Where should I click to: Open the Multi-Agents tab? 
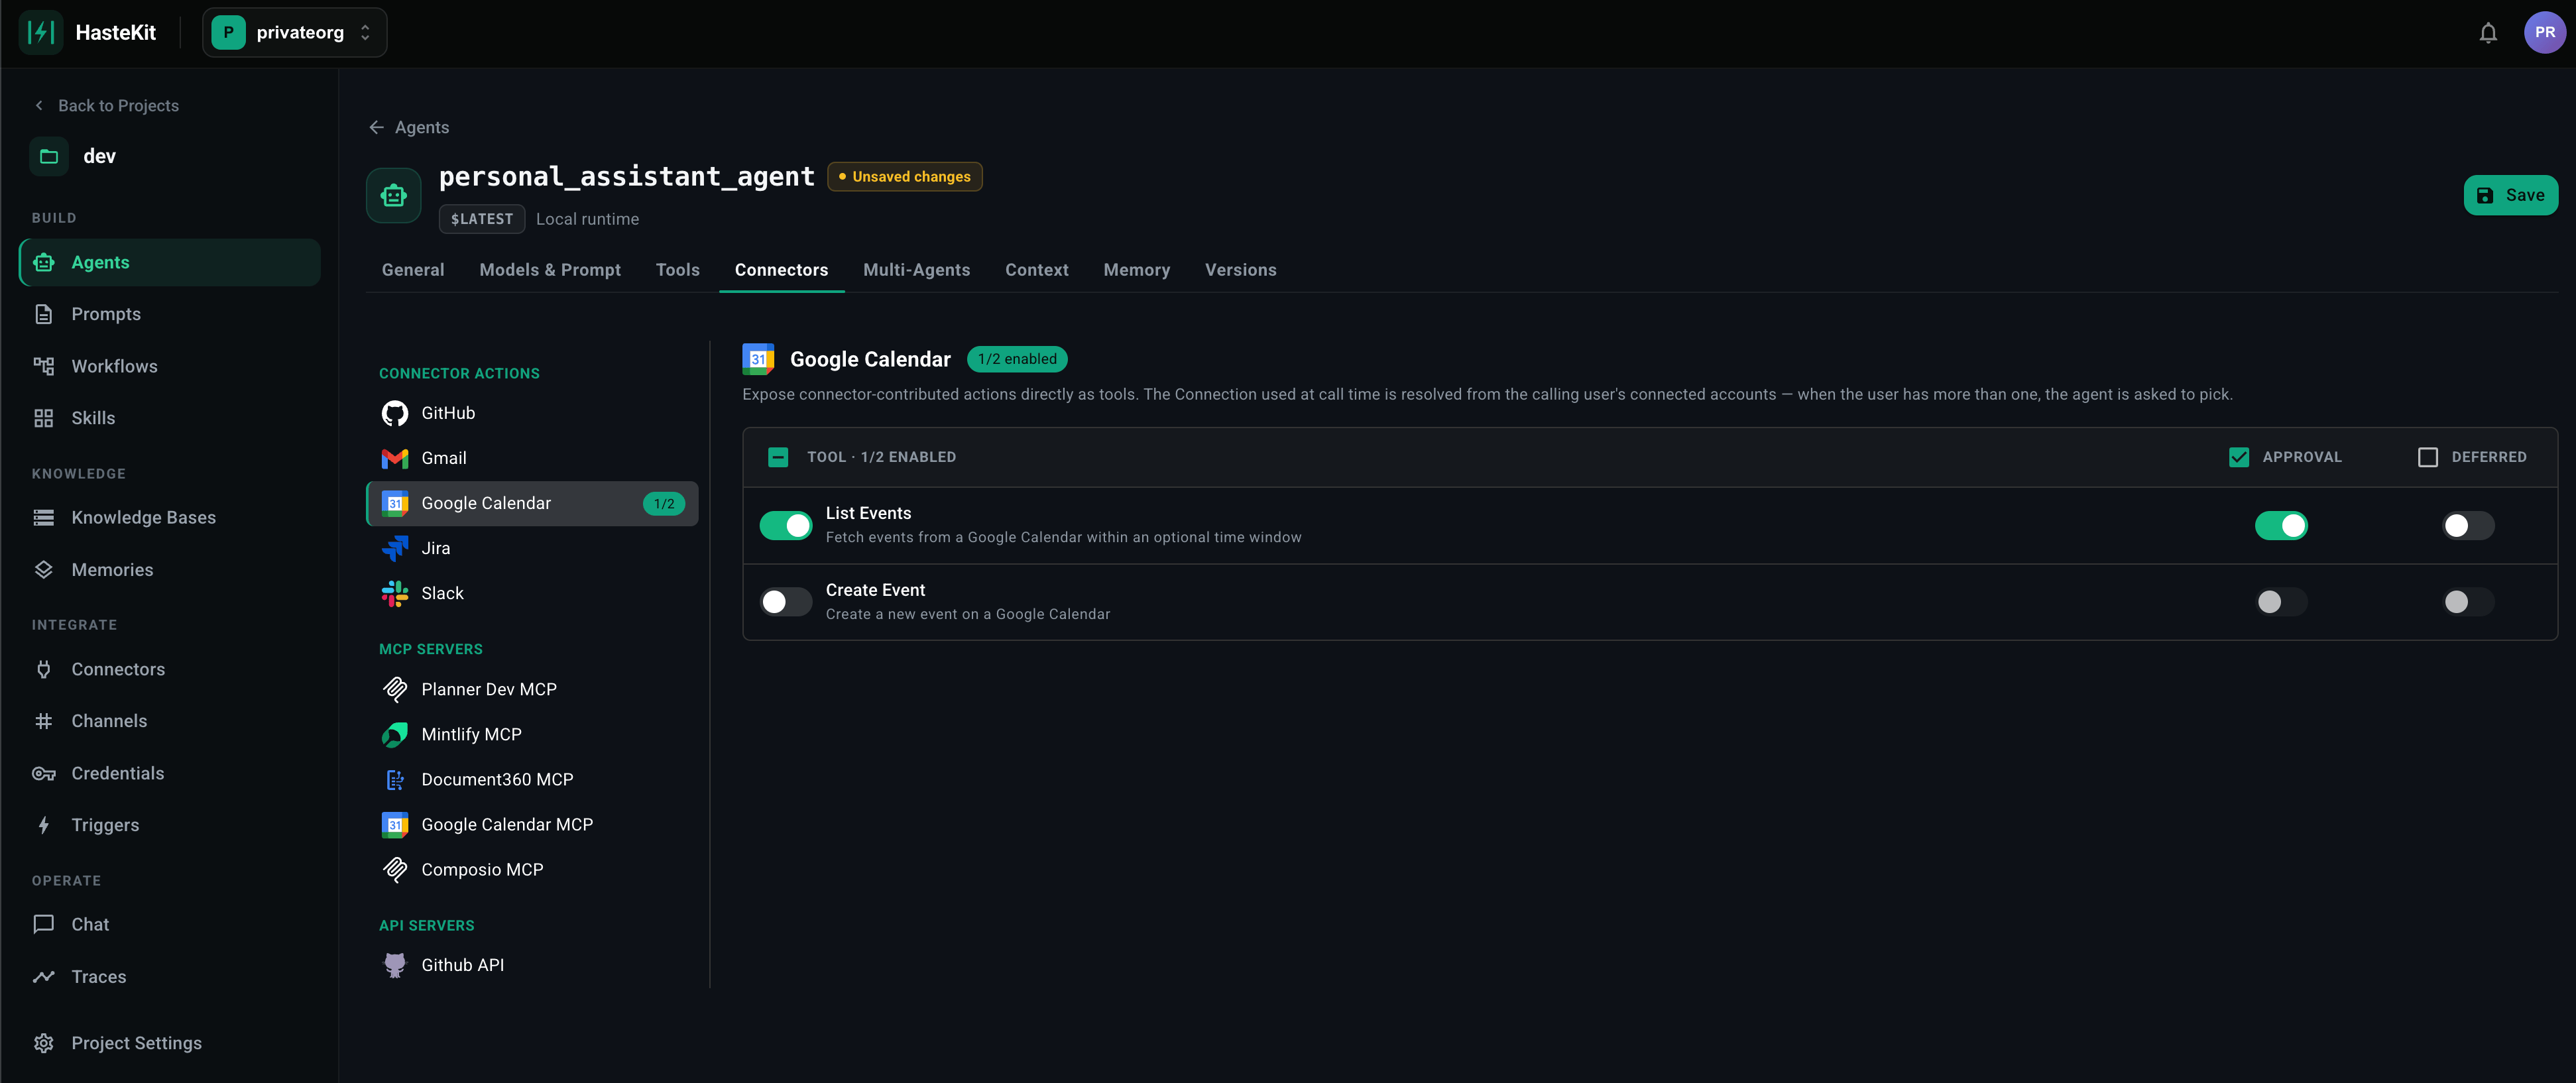916,270
